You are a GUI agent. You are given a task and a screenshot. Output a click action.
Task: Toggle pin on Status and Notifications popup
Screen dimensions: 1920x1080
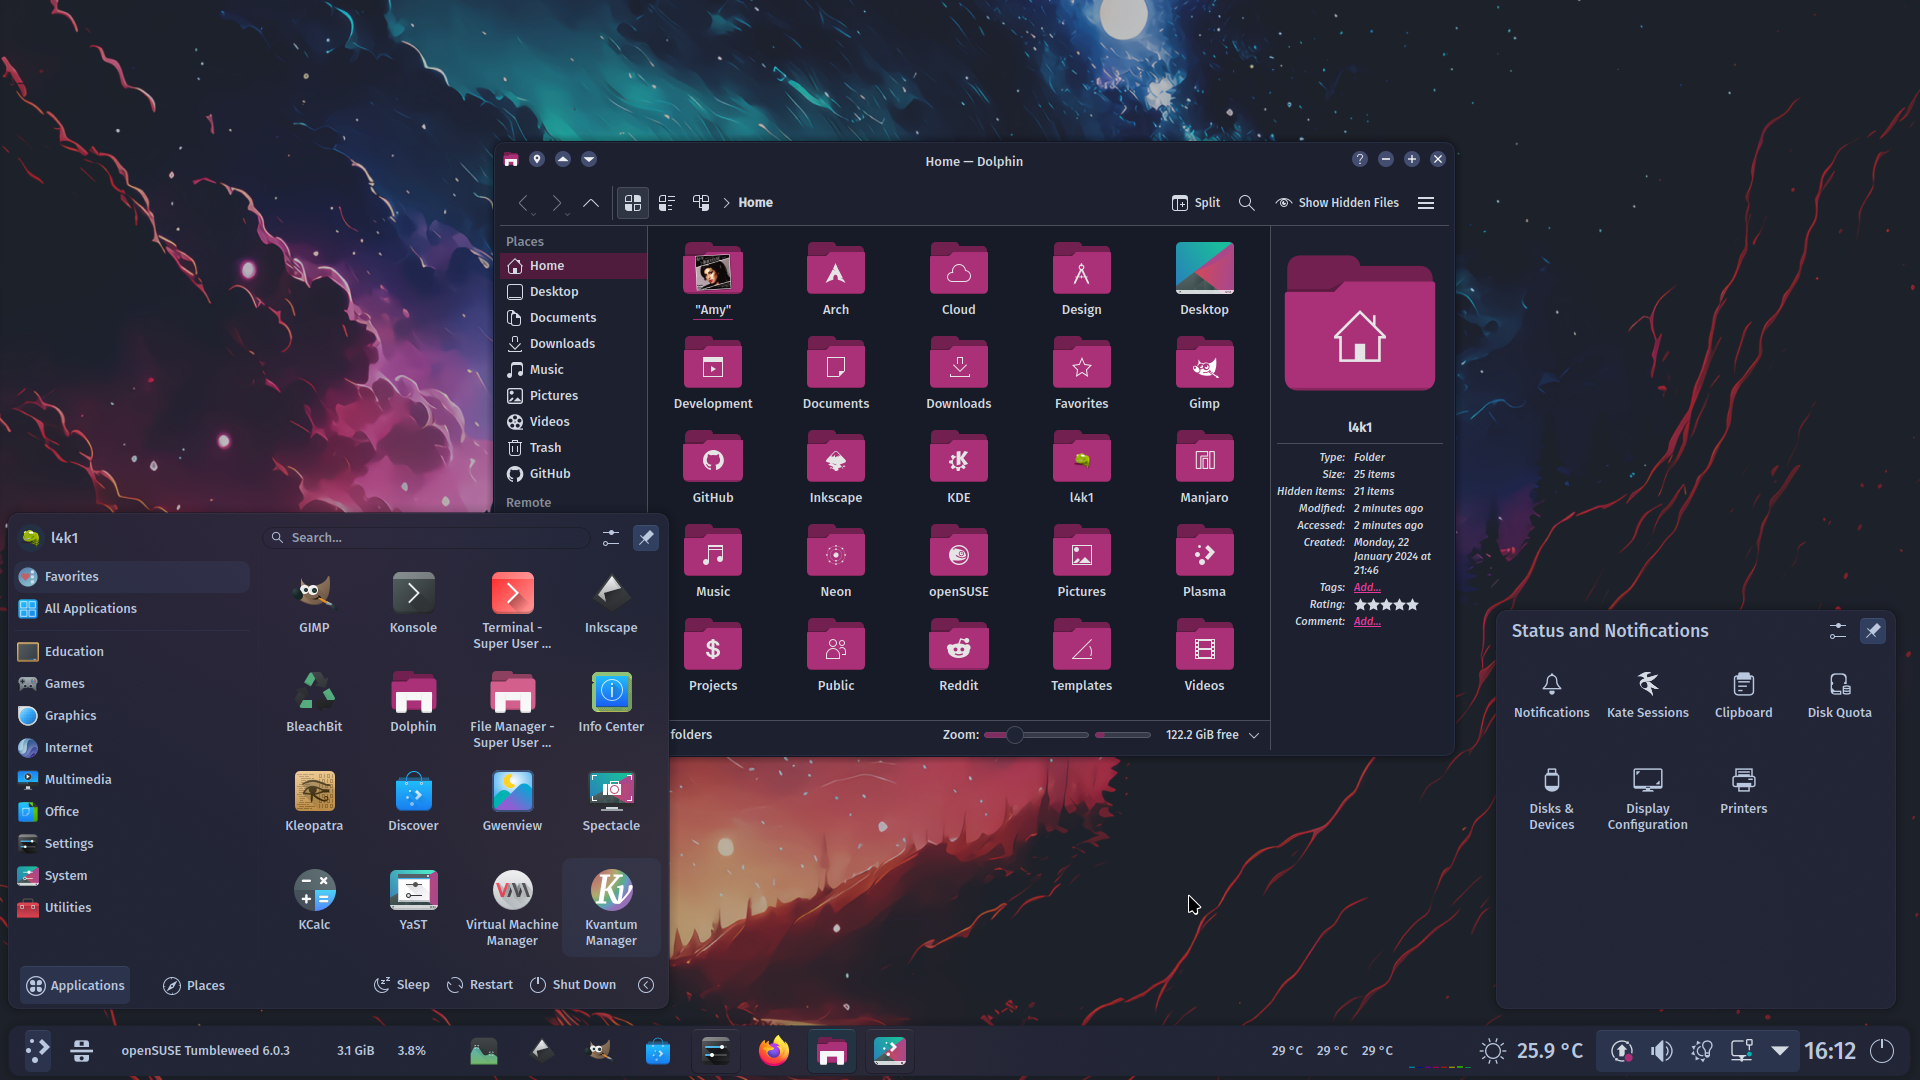[x=1873, y=631]
